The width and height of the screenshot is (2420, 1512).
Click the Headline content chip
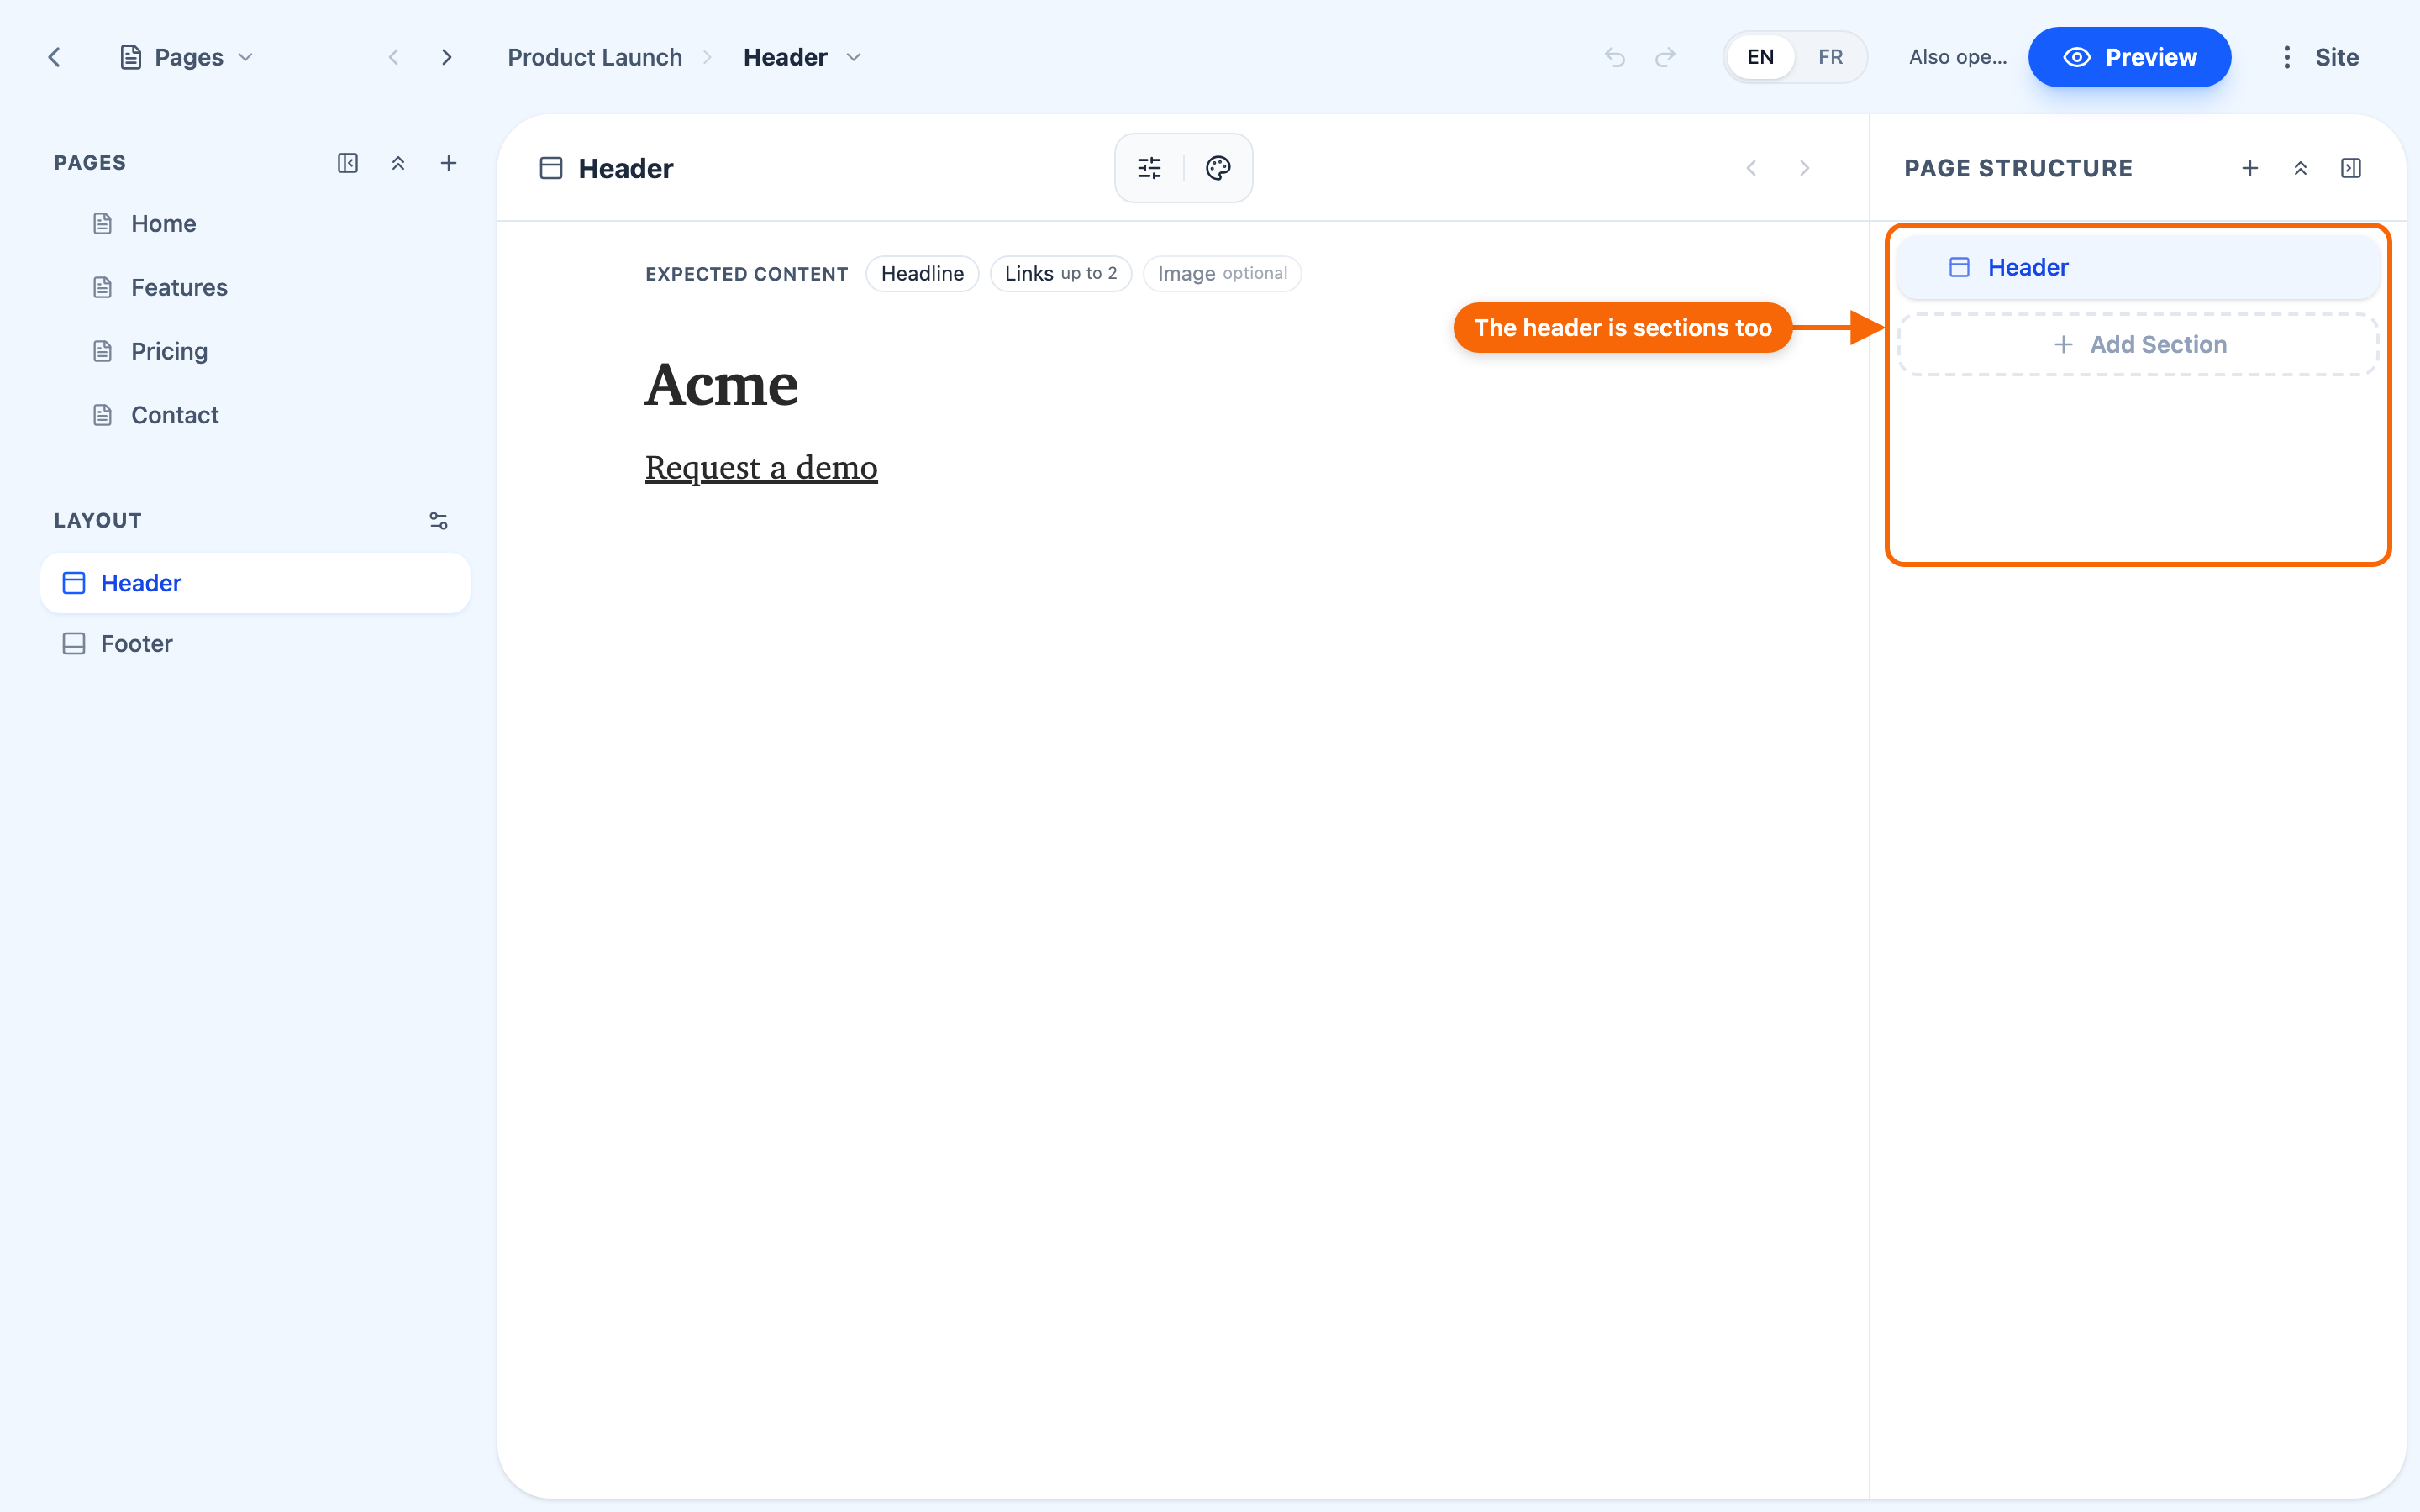click(x=922, y=273)
